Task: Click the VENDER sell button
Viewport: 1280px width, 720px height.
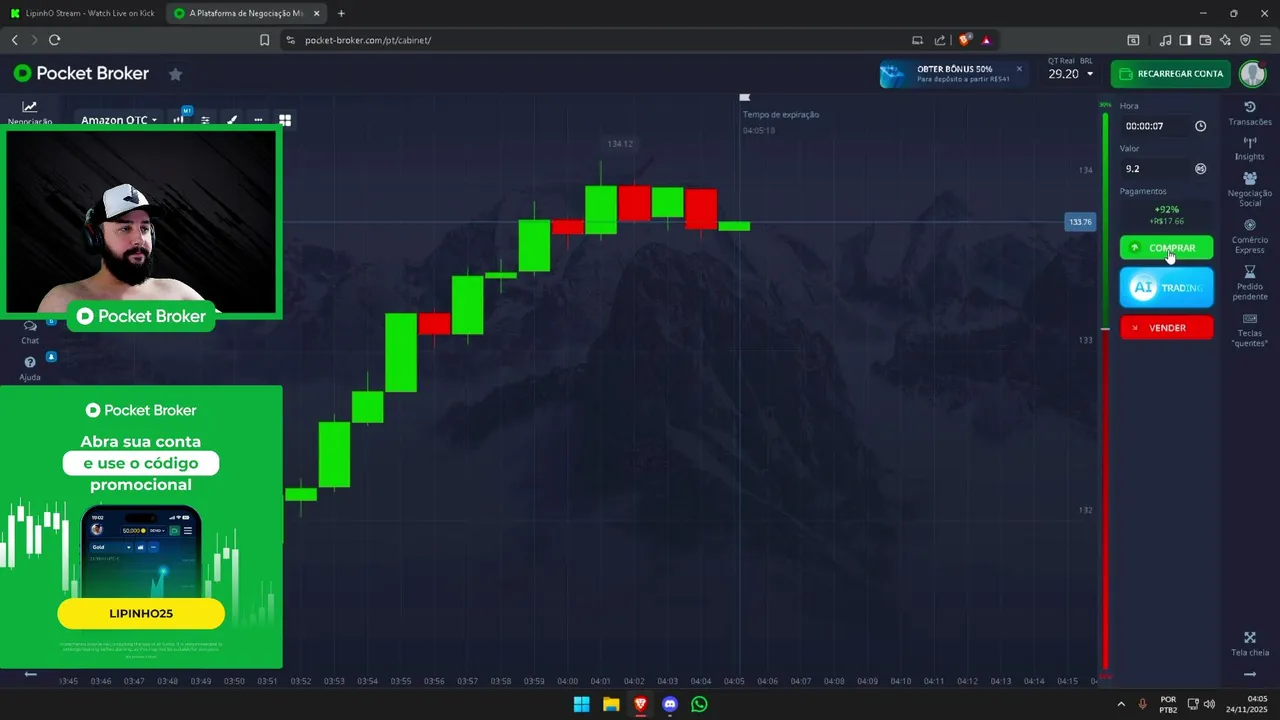Action: pyautogui.click(x=1166, y=328)
